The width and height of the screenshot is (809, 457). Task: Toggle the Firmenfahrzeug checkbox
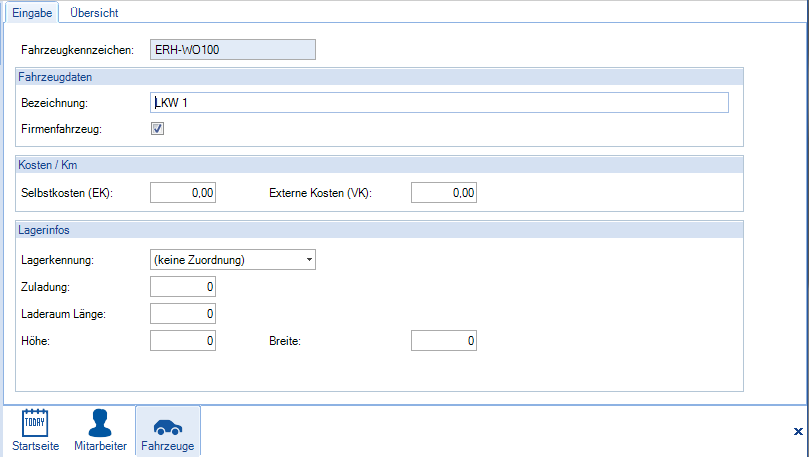(x=157, y=128)
